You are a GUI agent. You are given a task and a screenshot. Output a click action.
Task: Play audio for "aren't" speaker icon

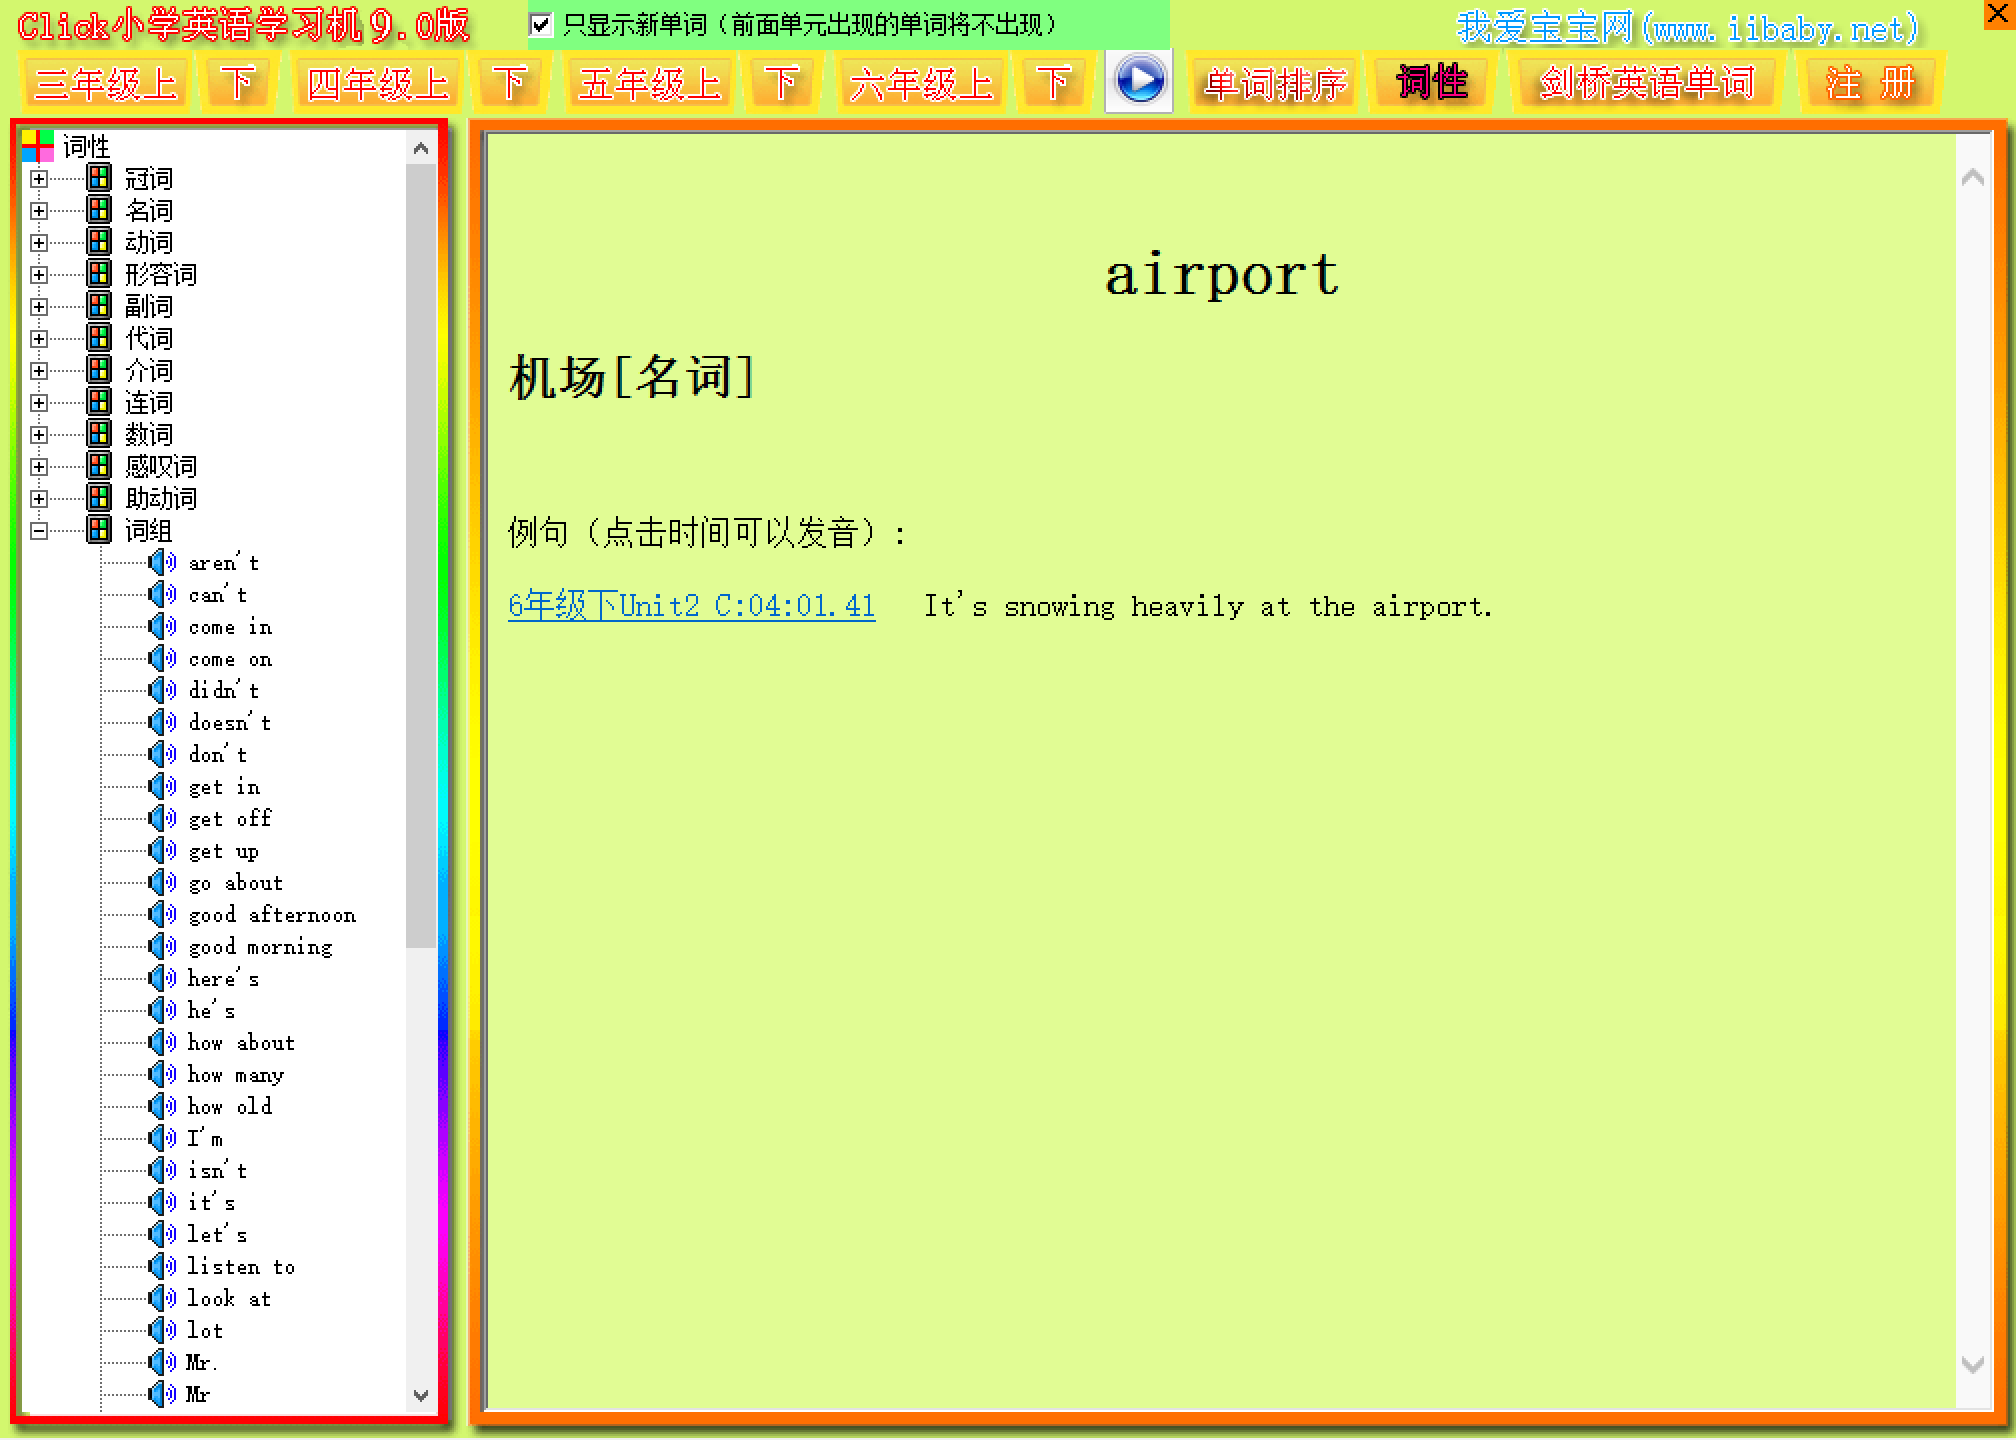pyautogui.click(x=162, y=563)
